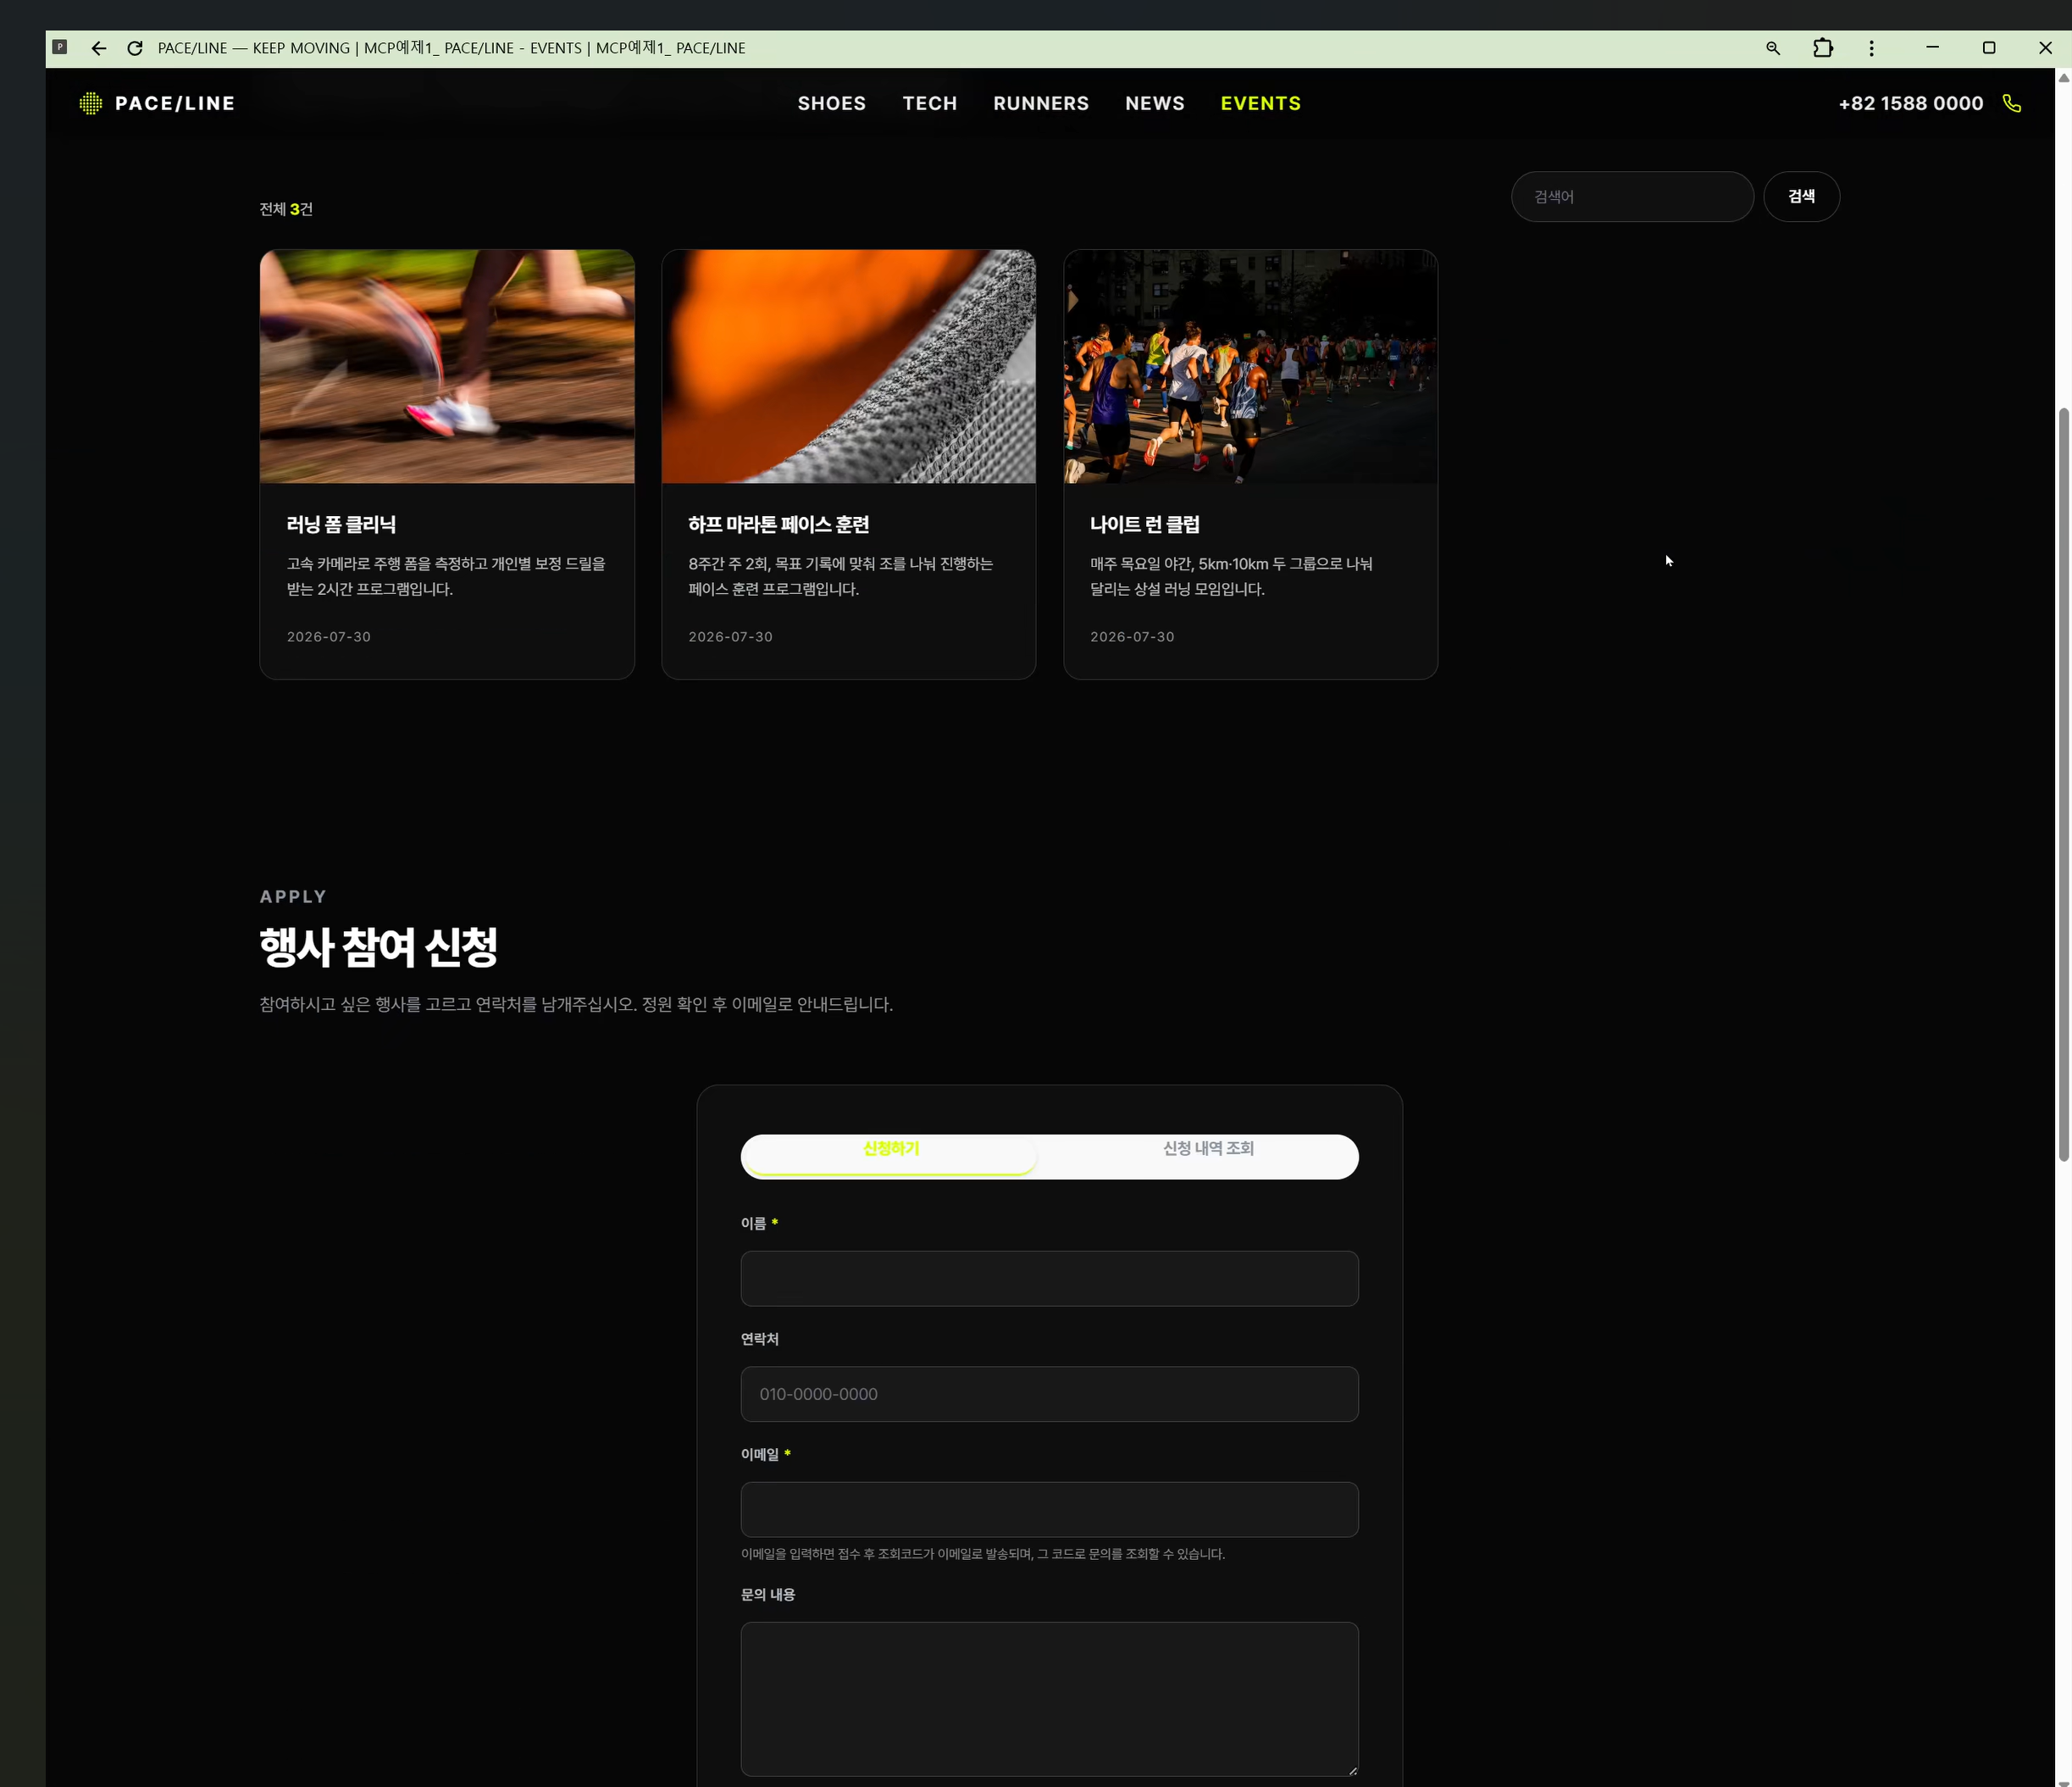Click the 하프 마라톤 페이스 훈련 title
The height and width of the screenshot is (1787, 2072).
tap(778, 524)
